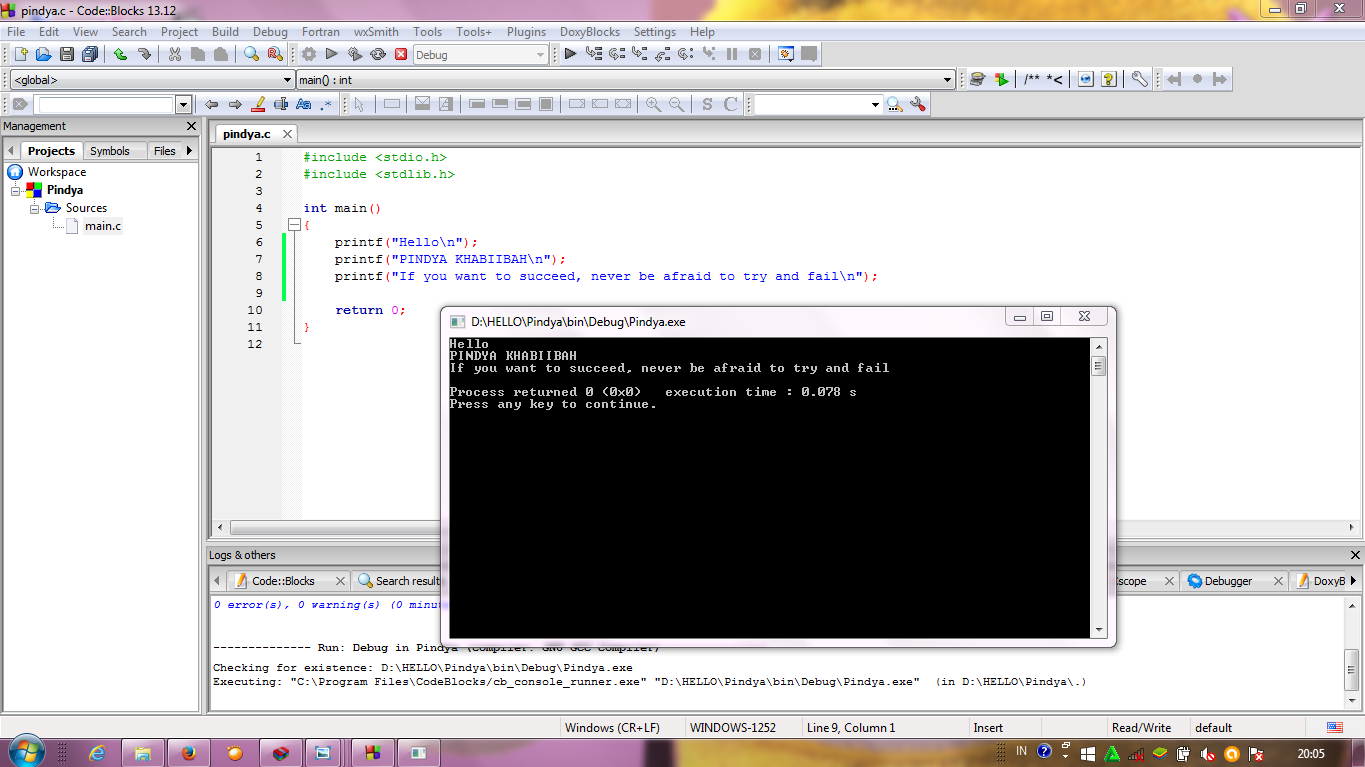
Task: Click the incremental search text field
Action: (x=105, y=104)
